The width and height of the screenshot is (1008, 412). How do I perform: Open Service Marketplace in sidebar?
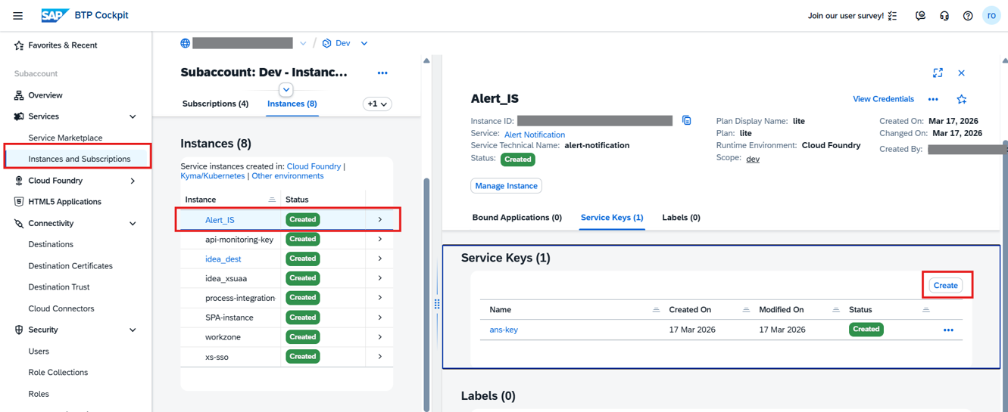66,138
